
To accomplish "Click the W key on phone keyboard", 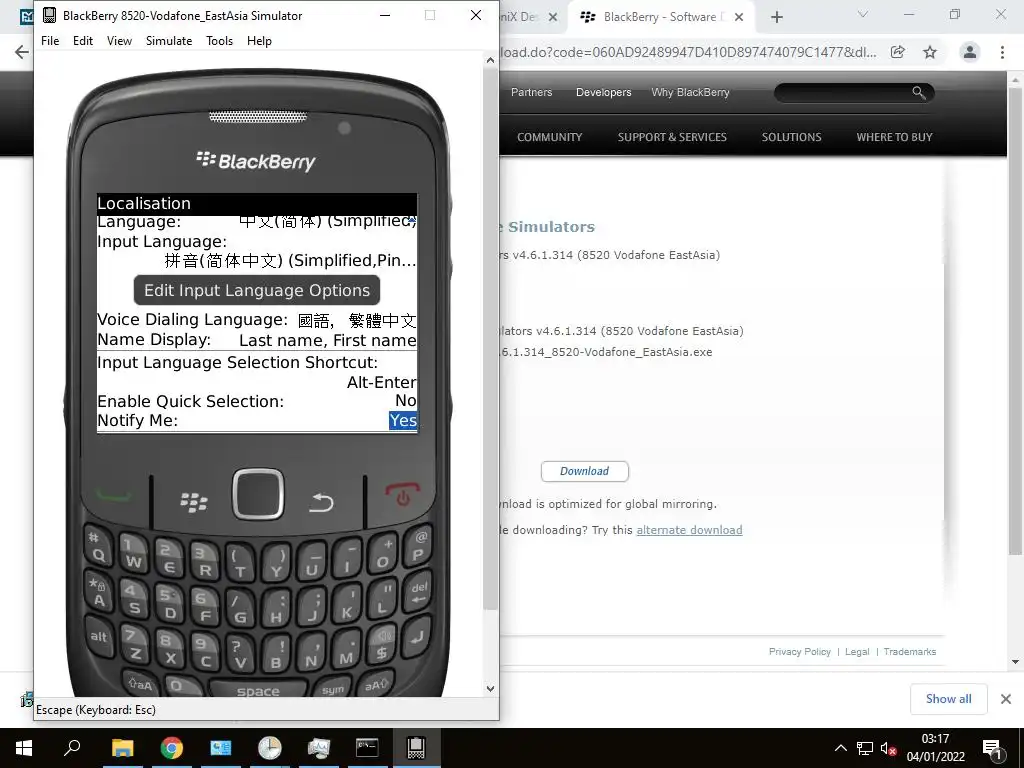I will [133, 554].
